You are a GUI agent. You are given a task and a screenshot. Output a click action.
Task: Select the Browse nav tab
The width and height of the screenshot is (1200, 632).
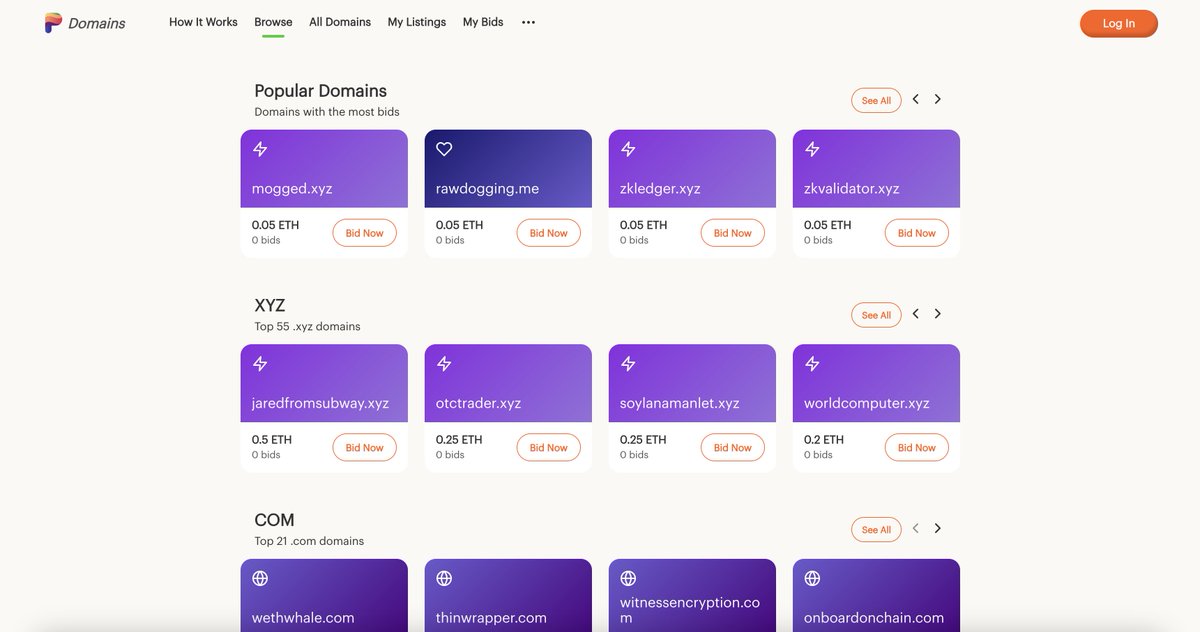(273, 22)
